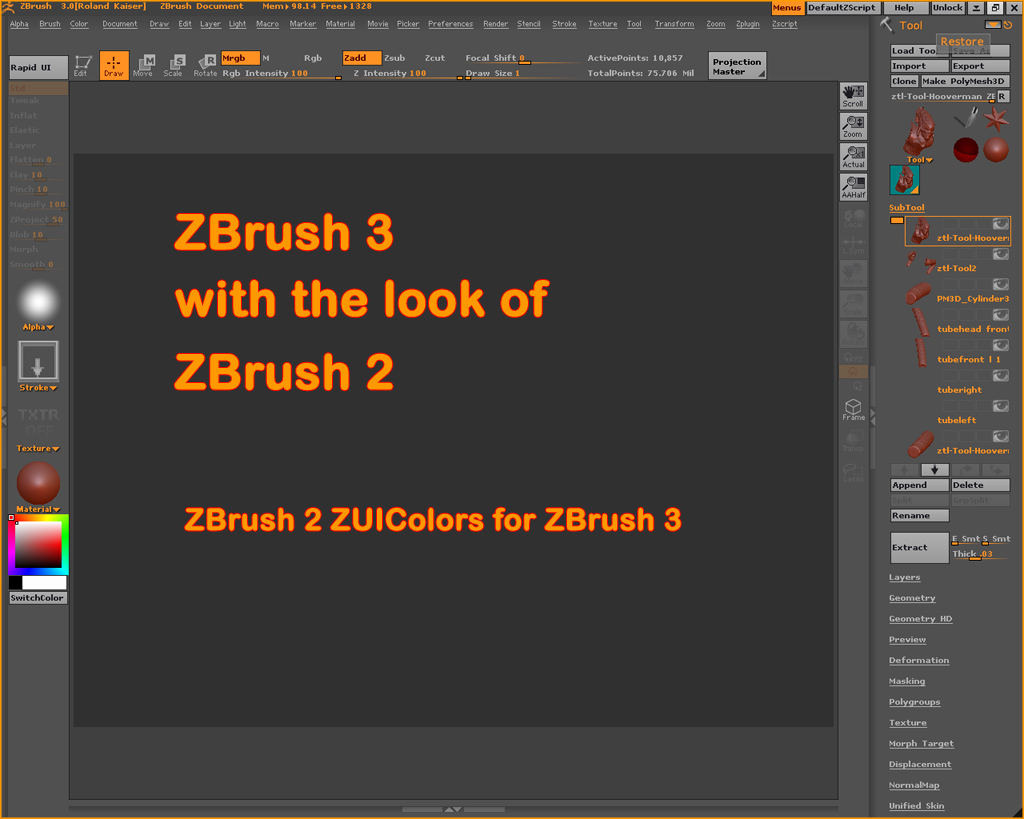Expand the Masking subpalette
The height and width of the screenshot is (819, 1024).
click(x=906, y=681)
